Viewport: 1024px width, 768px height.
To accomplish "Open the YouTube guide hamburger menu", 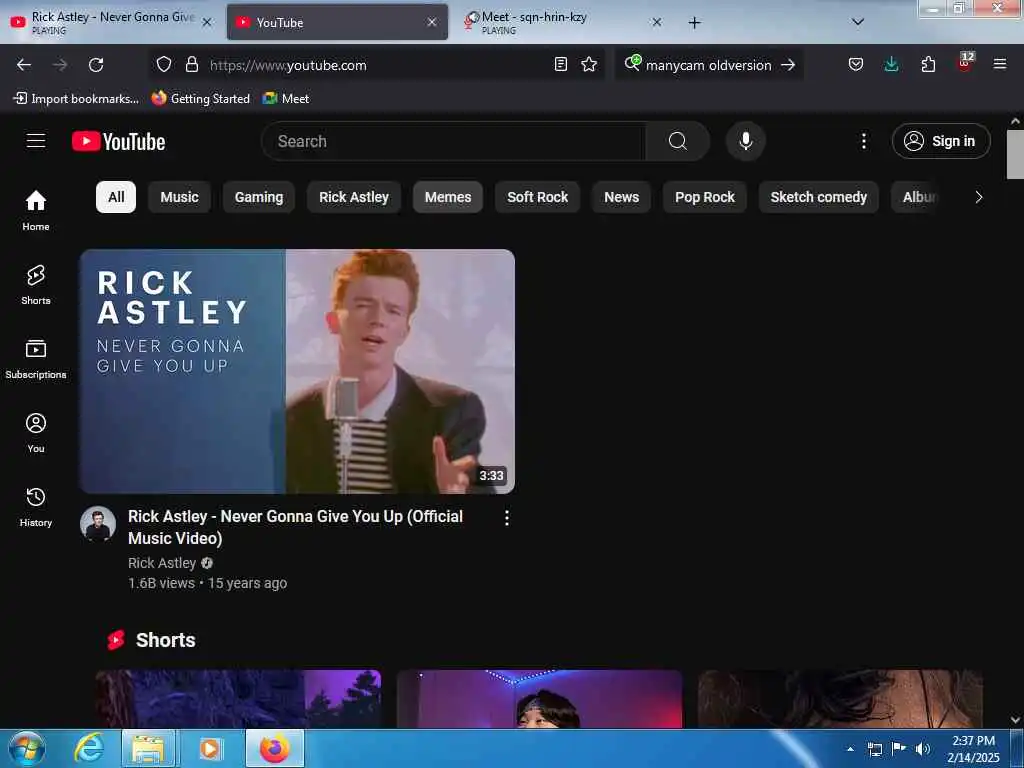I will tap(36, 140).
